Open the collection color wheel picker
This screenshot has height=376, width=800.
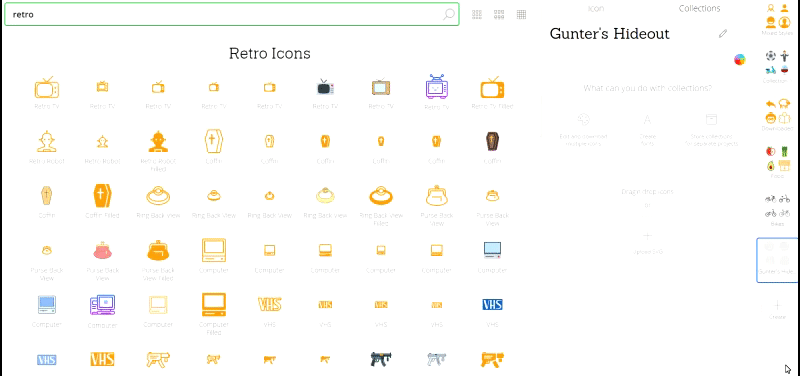[740, 60]
